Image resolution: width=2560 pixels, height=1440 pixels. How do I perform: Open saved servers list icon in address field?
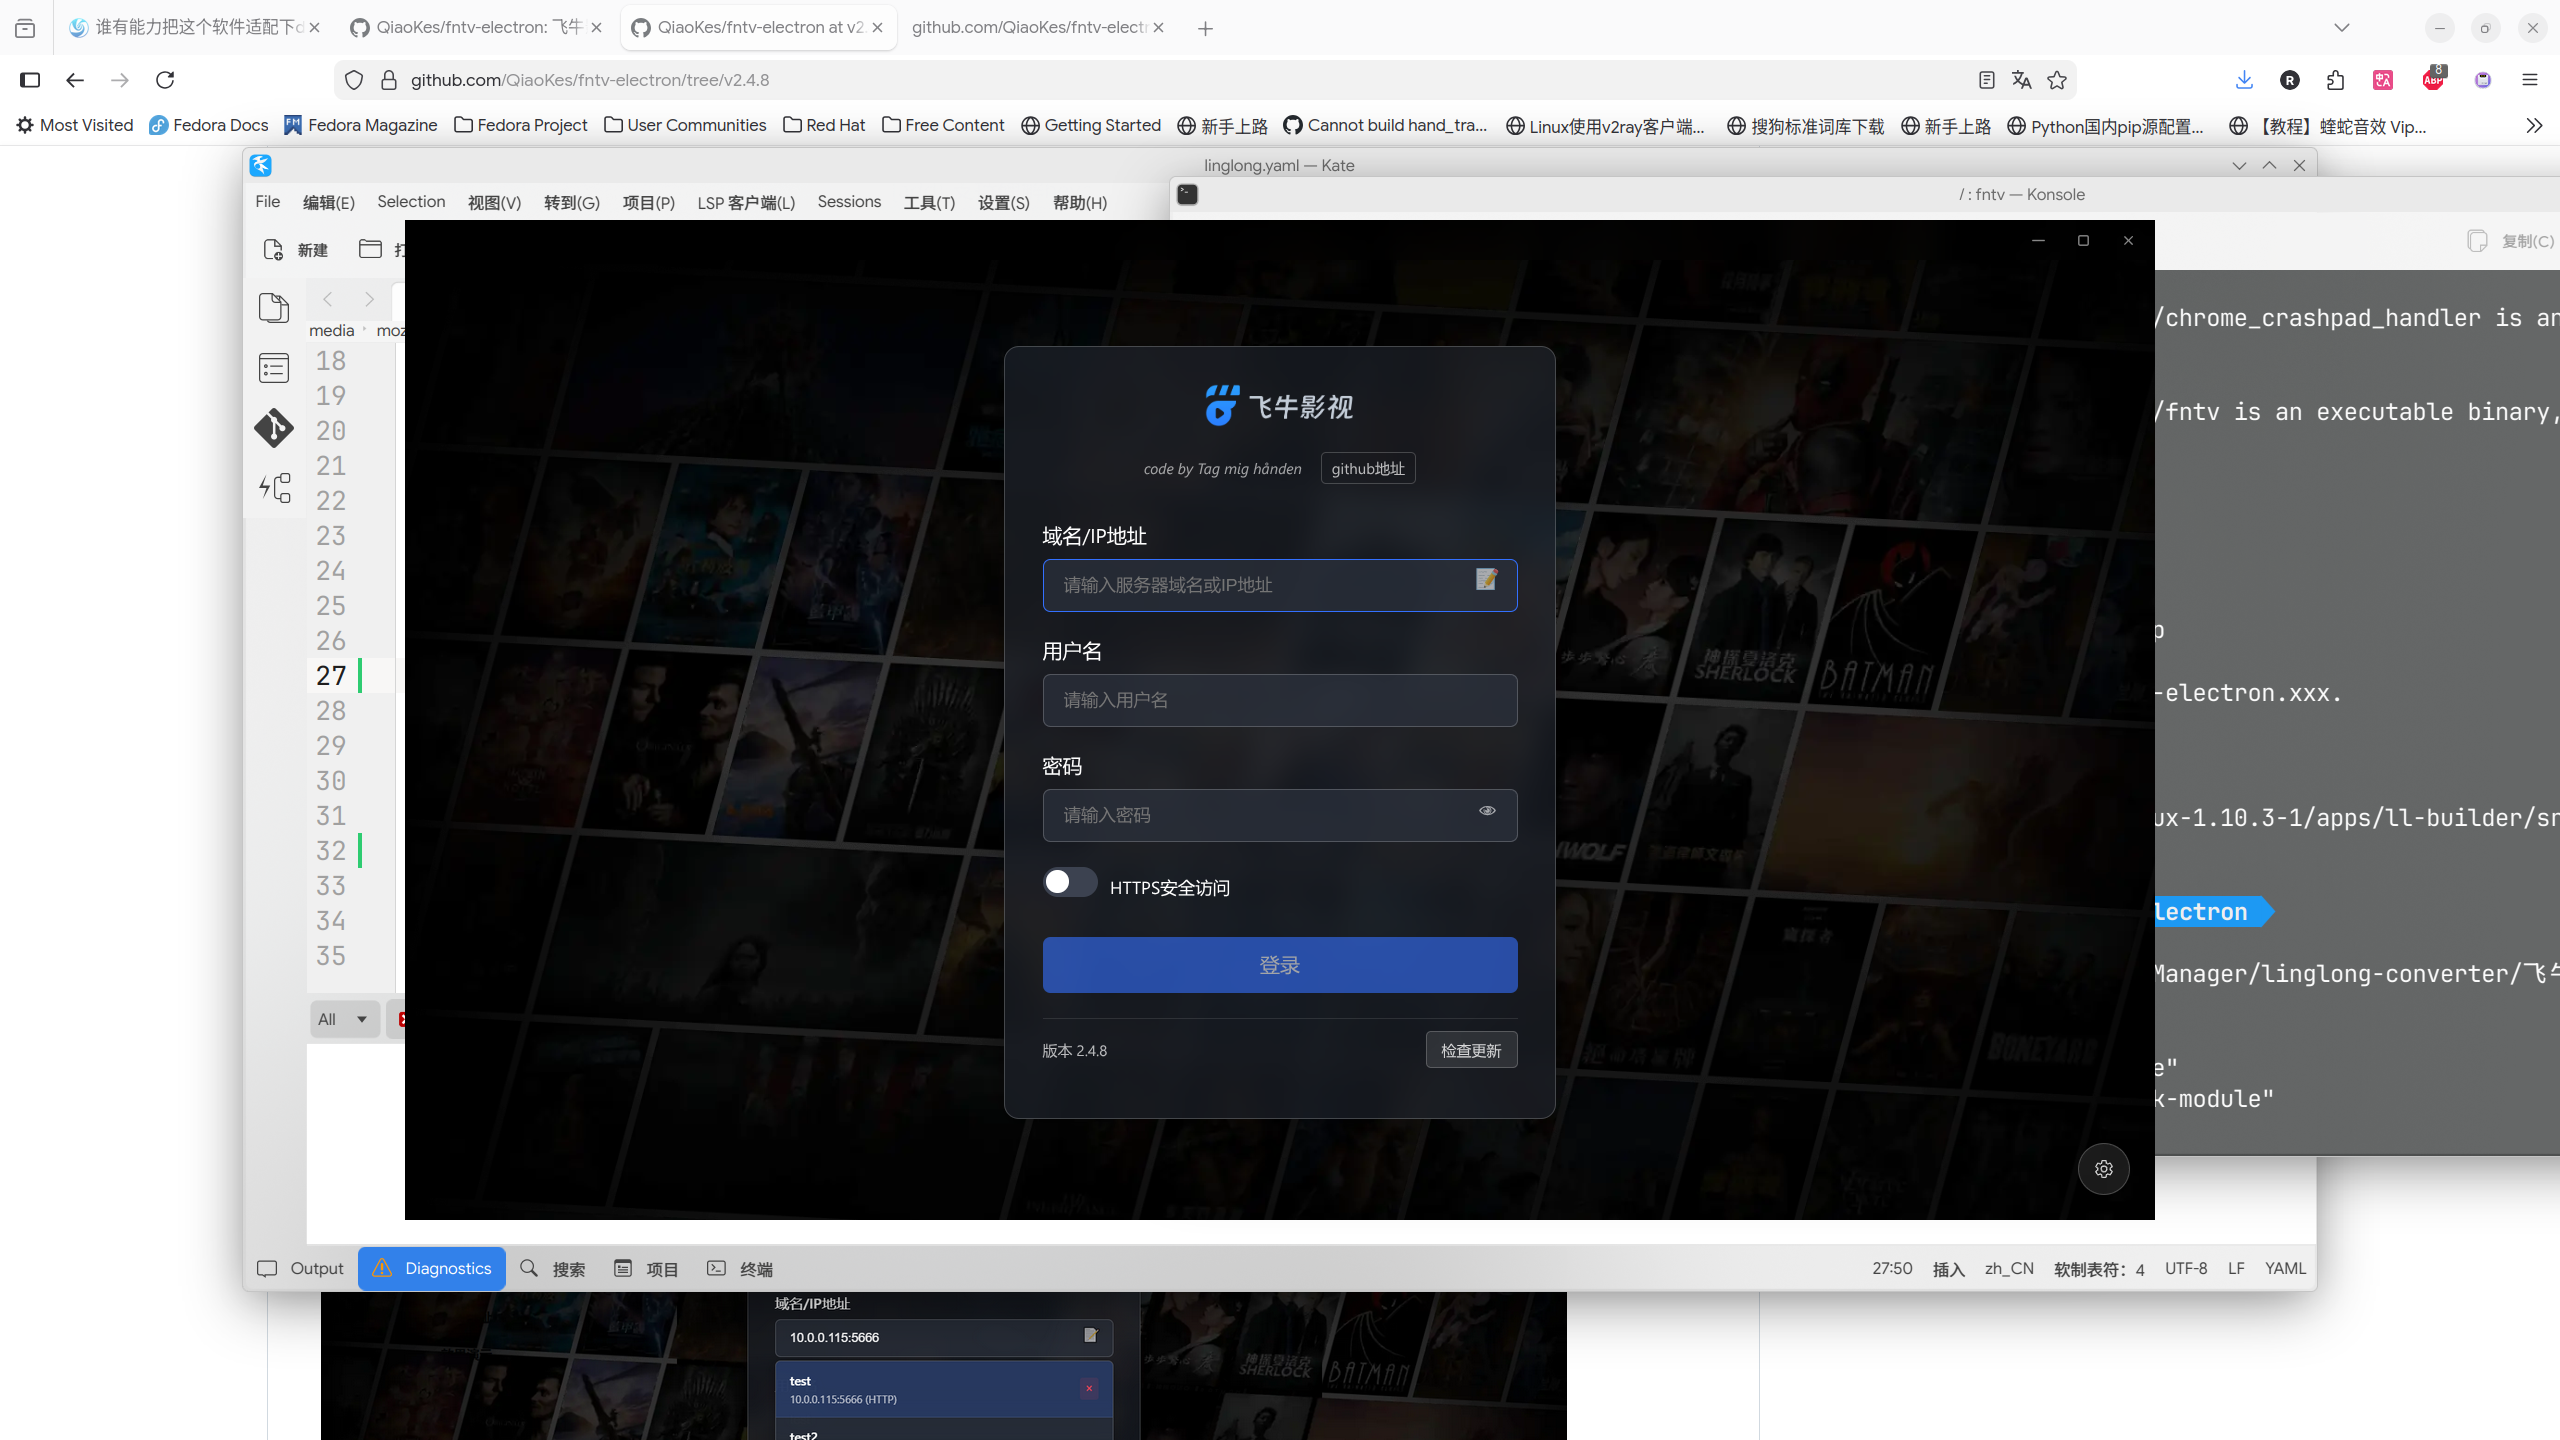point(1487,579)
